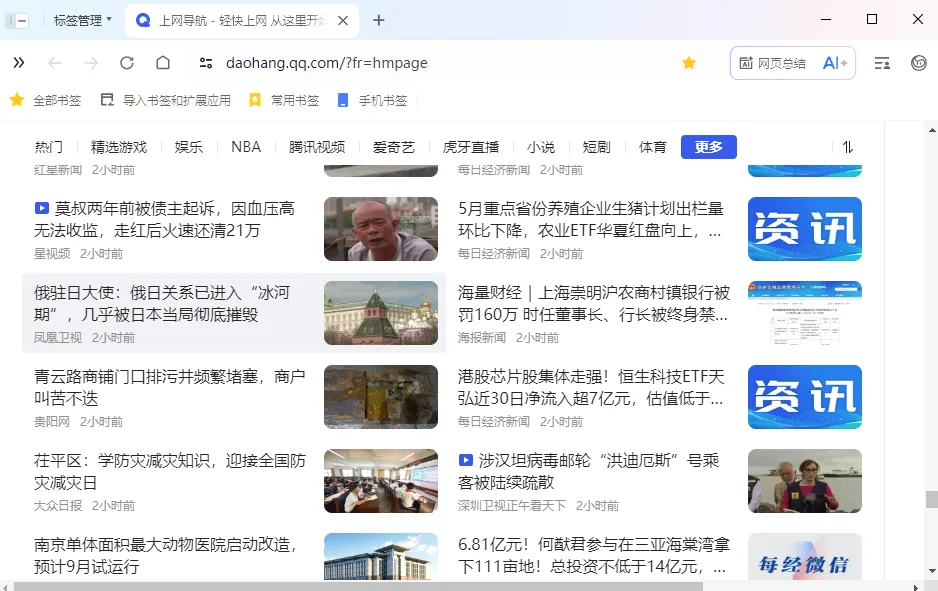Go forward with the right arrow

click(91, 63)
